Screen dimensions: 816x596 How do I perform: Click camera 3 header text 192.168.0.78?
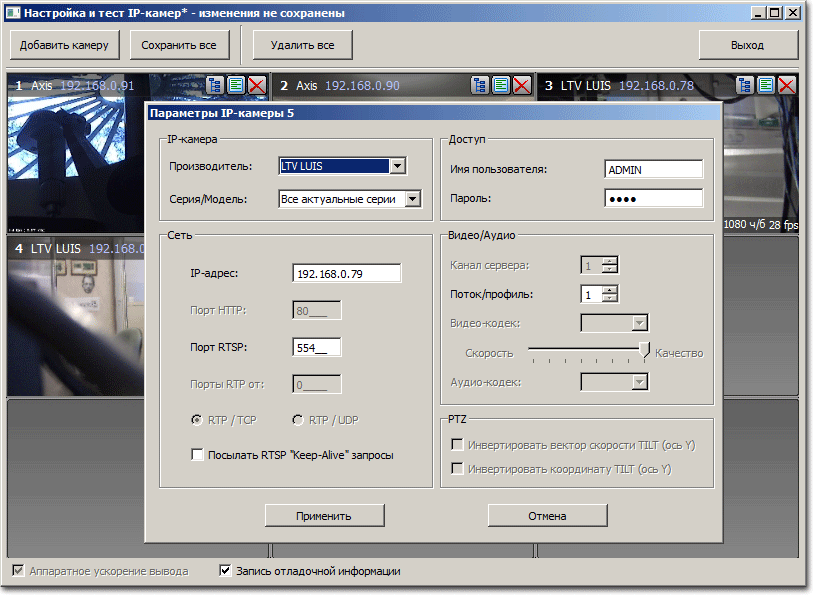point(656,85)
